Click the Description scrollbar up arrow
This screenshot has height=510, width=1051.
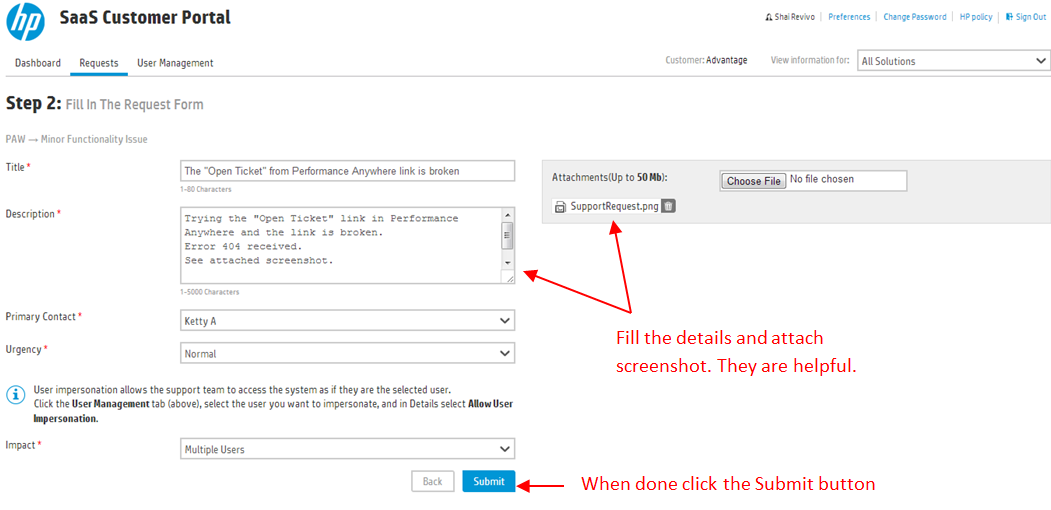click(x=507, y=214)
